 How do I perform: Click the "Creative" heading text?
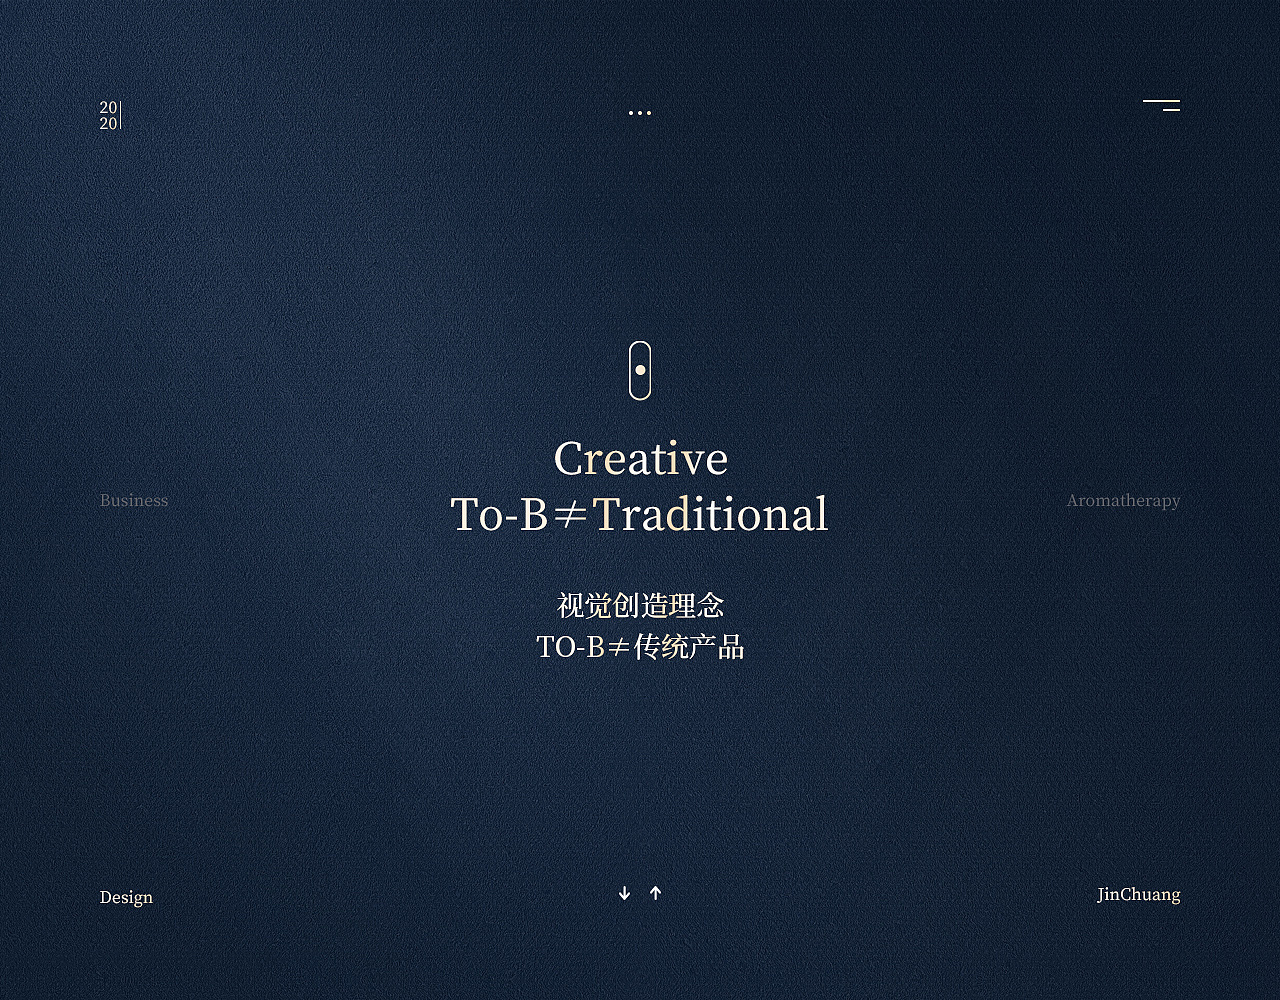pos(640,459)
